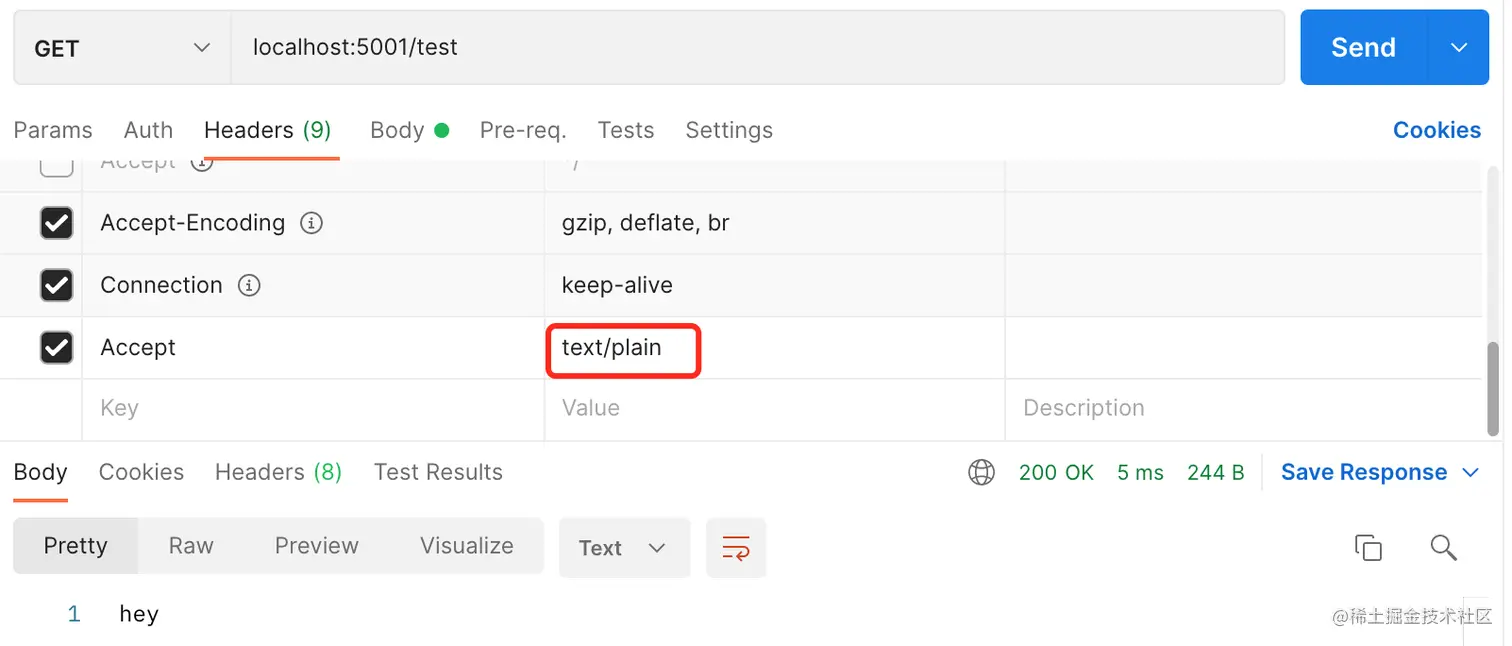Disable the Connection header checkbox
Viewport: 1512px width, 646px height.
pos(56,285)
